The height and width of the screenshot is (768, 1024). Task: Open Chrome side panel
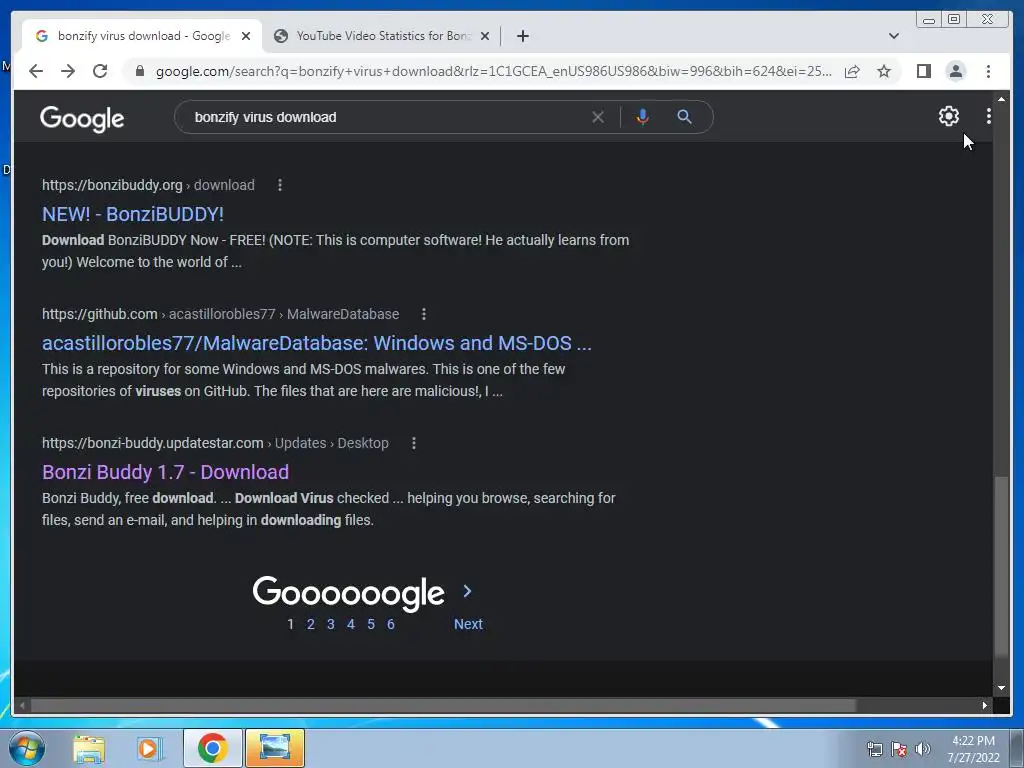[x=923, y=71]
